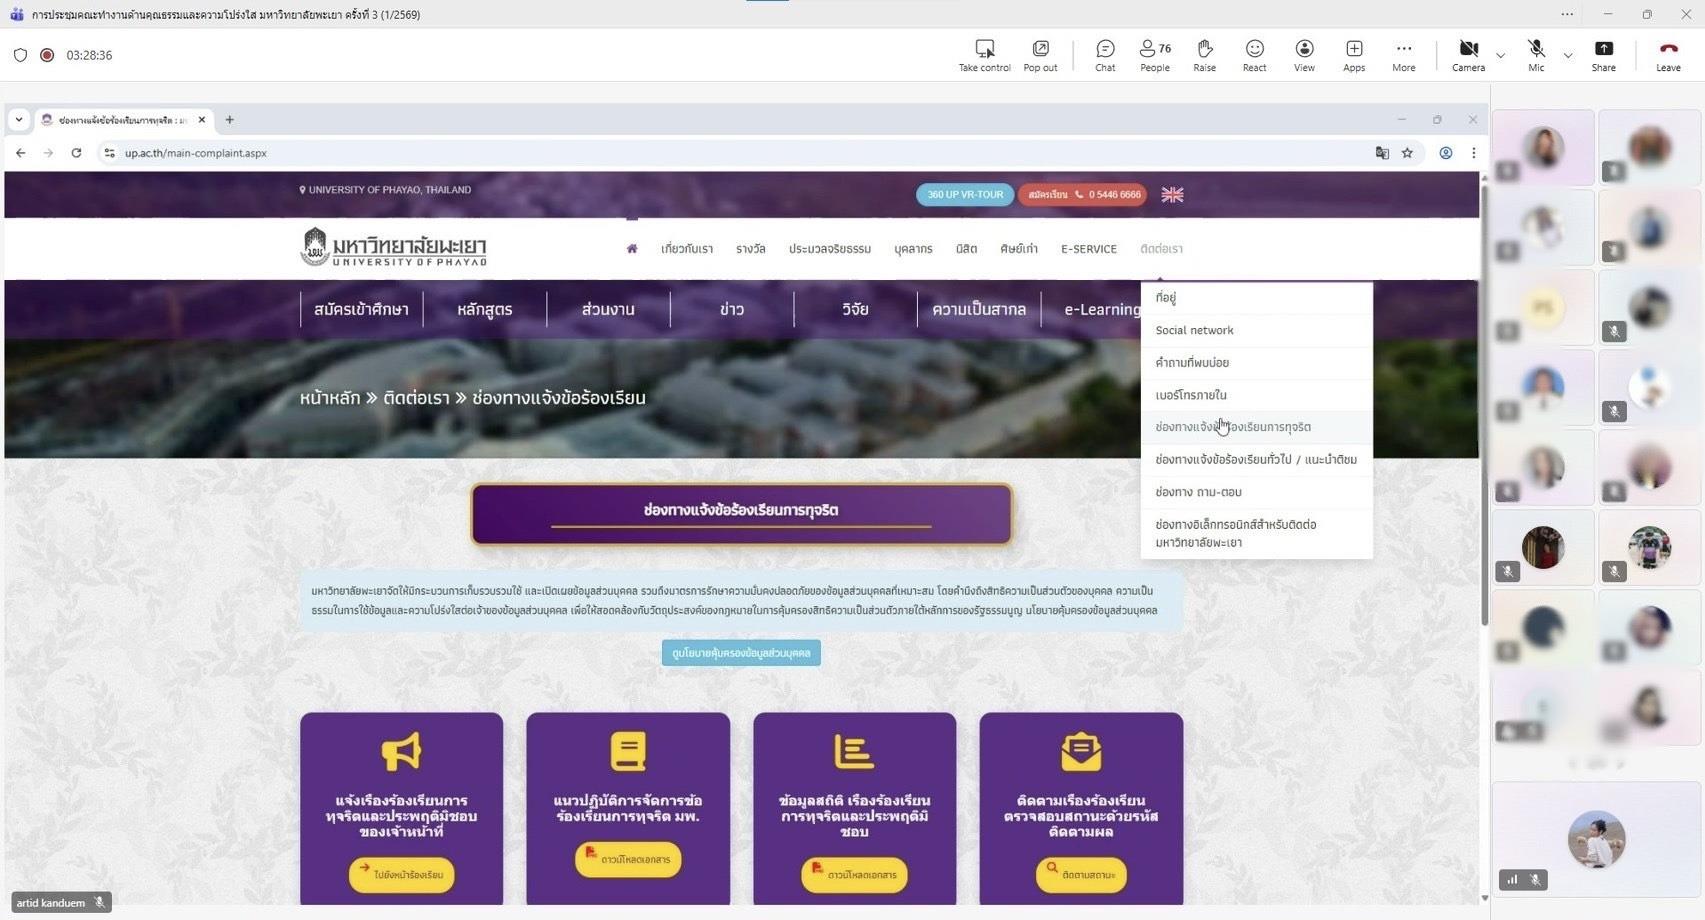1705x920 pixels.
Task: Toggle the Camera on
Action: point(1468,55)
